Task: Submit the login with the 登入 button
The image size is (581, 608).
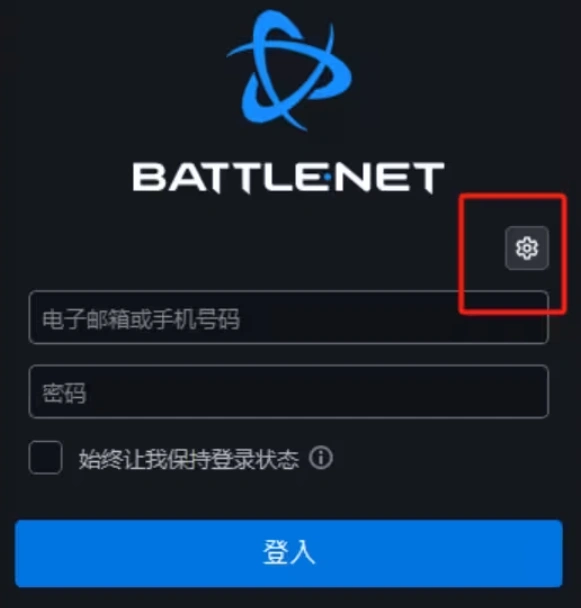Action: [x=289, y=553]
